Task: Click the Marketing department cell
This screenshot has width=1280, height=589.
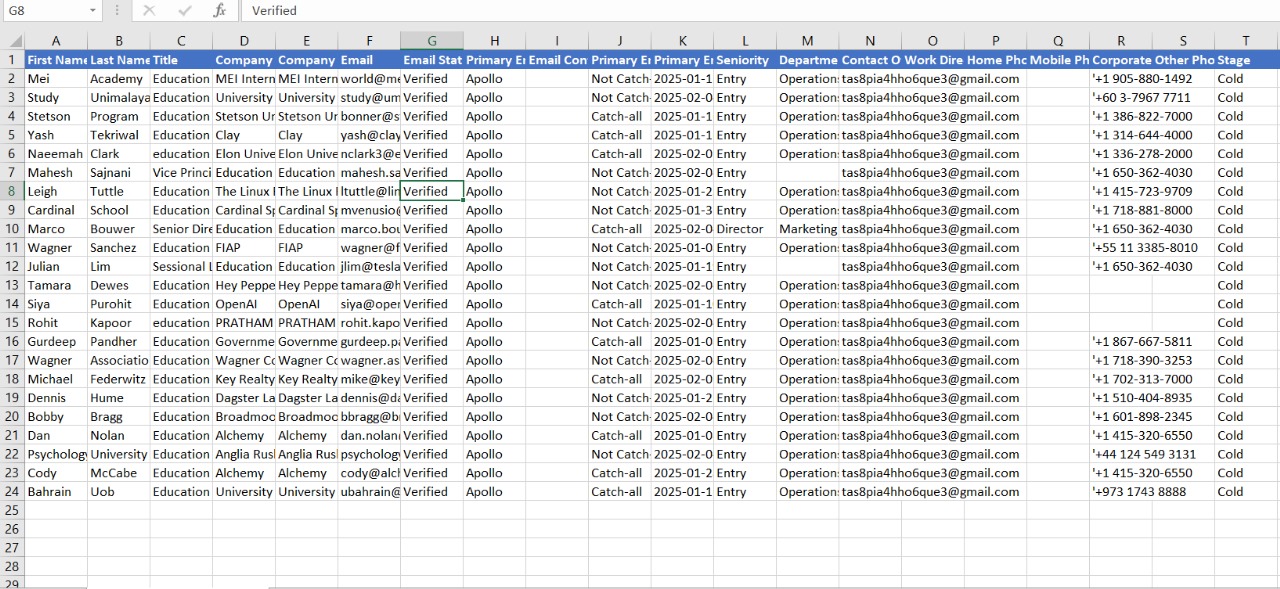Action: pos(807,229)
